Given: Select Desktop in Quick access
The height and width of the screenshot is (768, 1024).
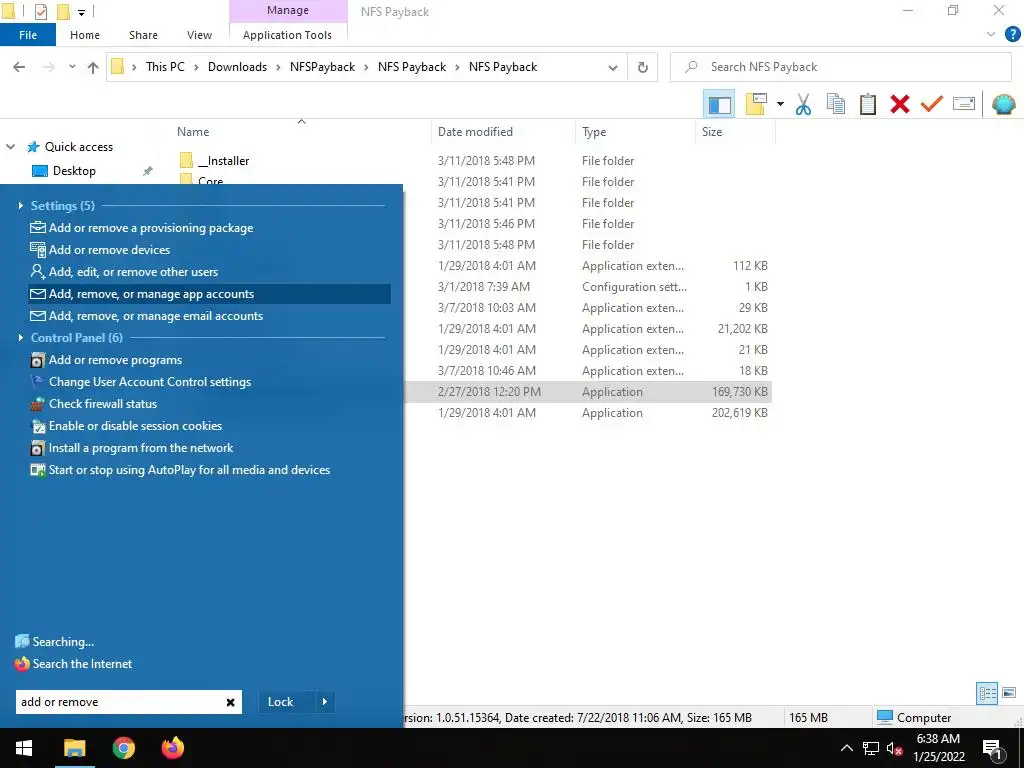Looking at the screenshot, I should pyautogui.click(x=74, y=171).
